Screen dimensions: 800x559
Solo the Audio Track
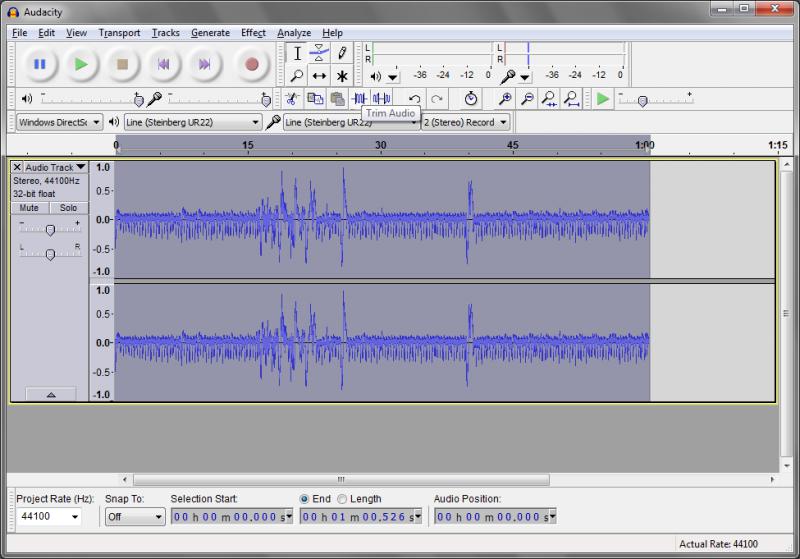click(68, 208)
